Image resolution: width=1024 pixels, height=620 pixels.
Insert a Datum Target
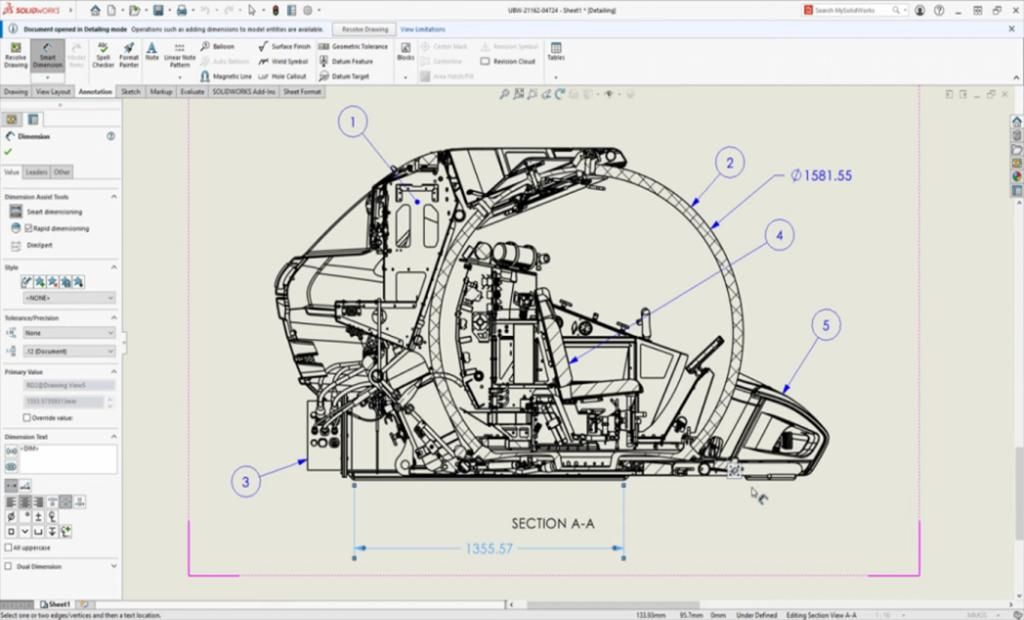[x=344, y=76]
